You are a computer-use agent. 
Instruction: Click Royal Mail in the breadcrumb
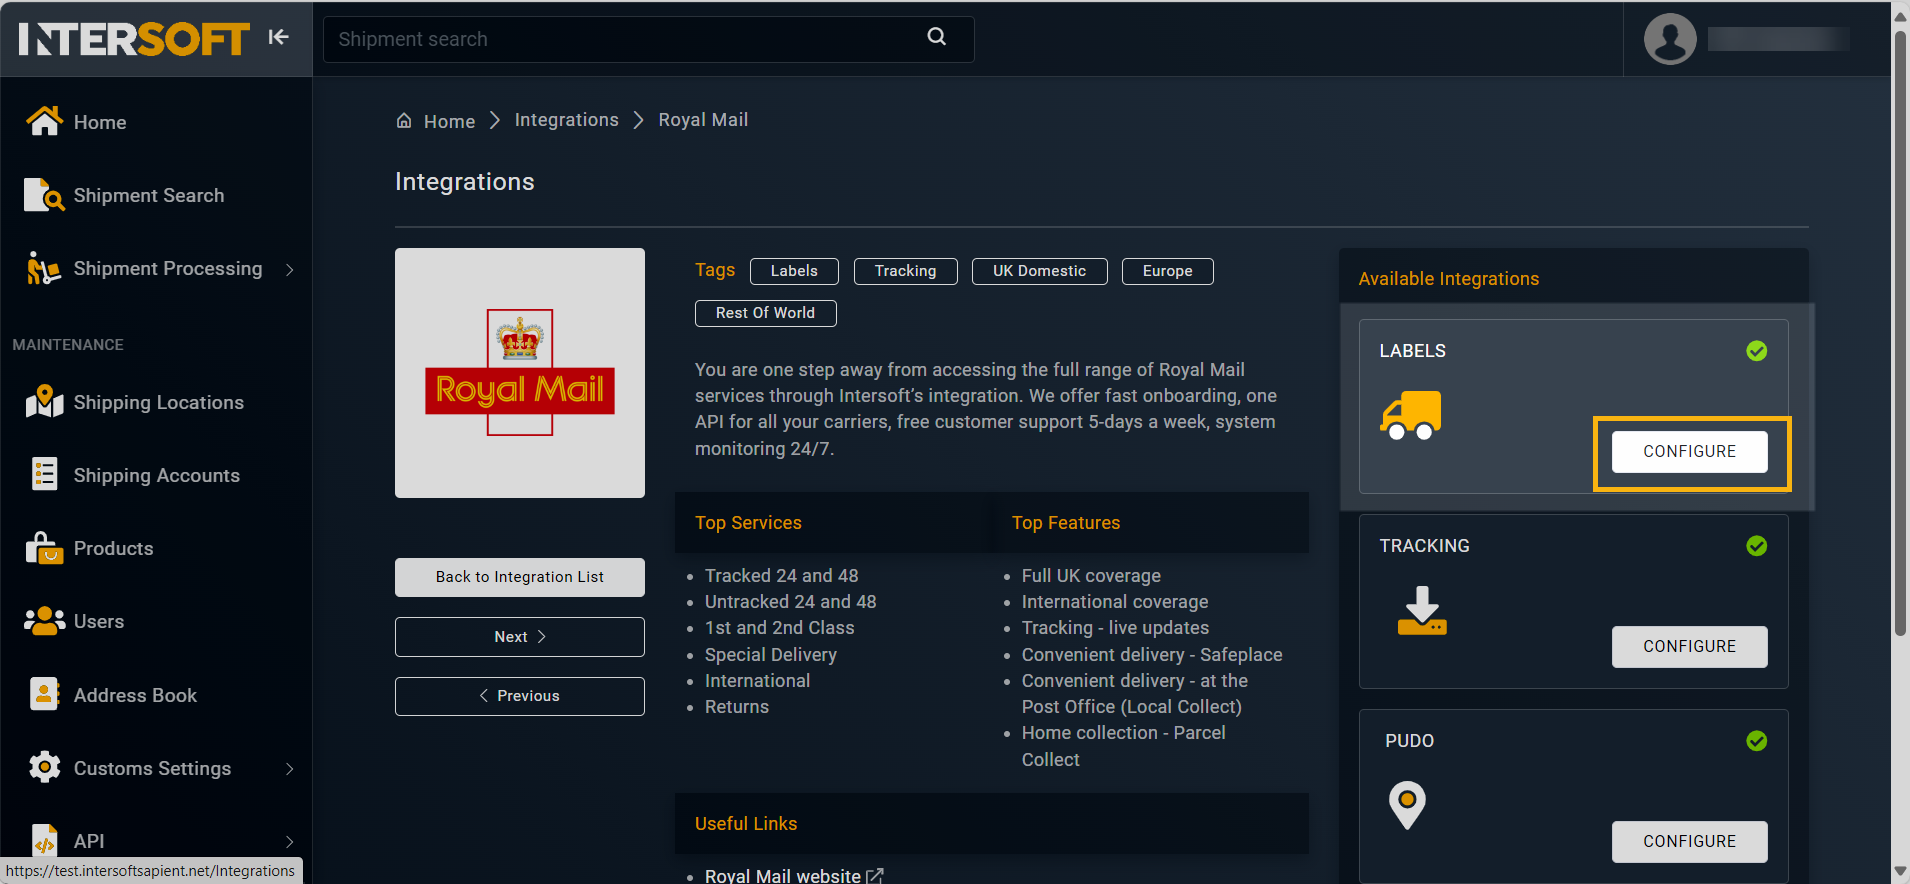[703, 120]
